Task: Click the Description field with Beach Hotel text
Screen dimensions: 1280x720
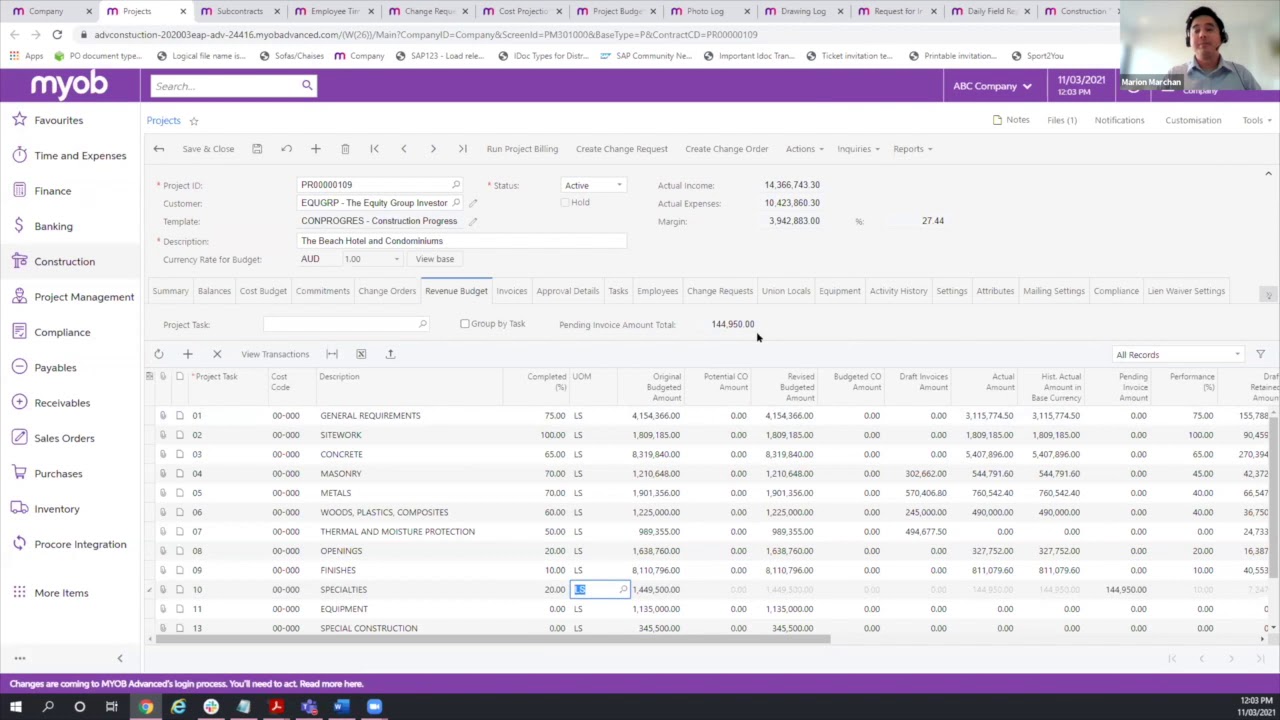Action: pos(462,241)
